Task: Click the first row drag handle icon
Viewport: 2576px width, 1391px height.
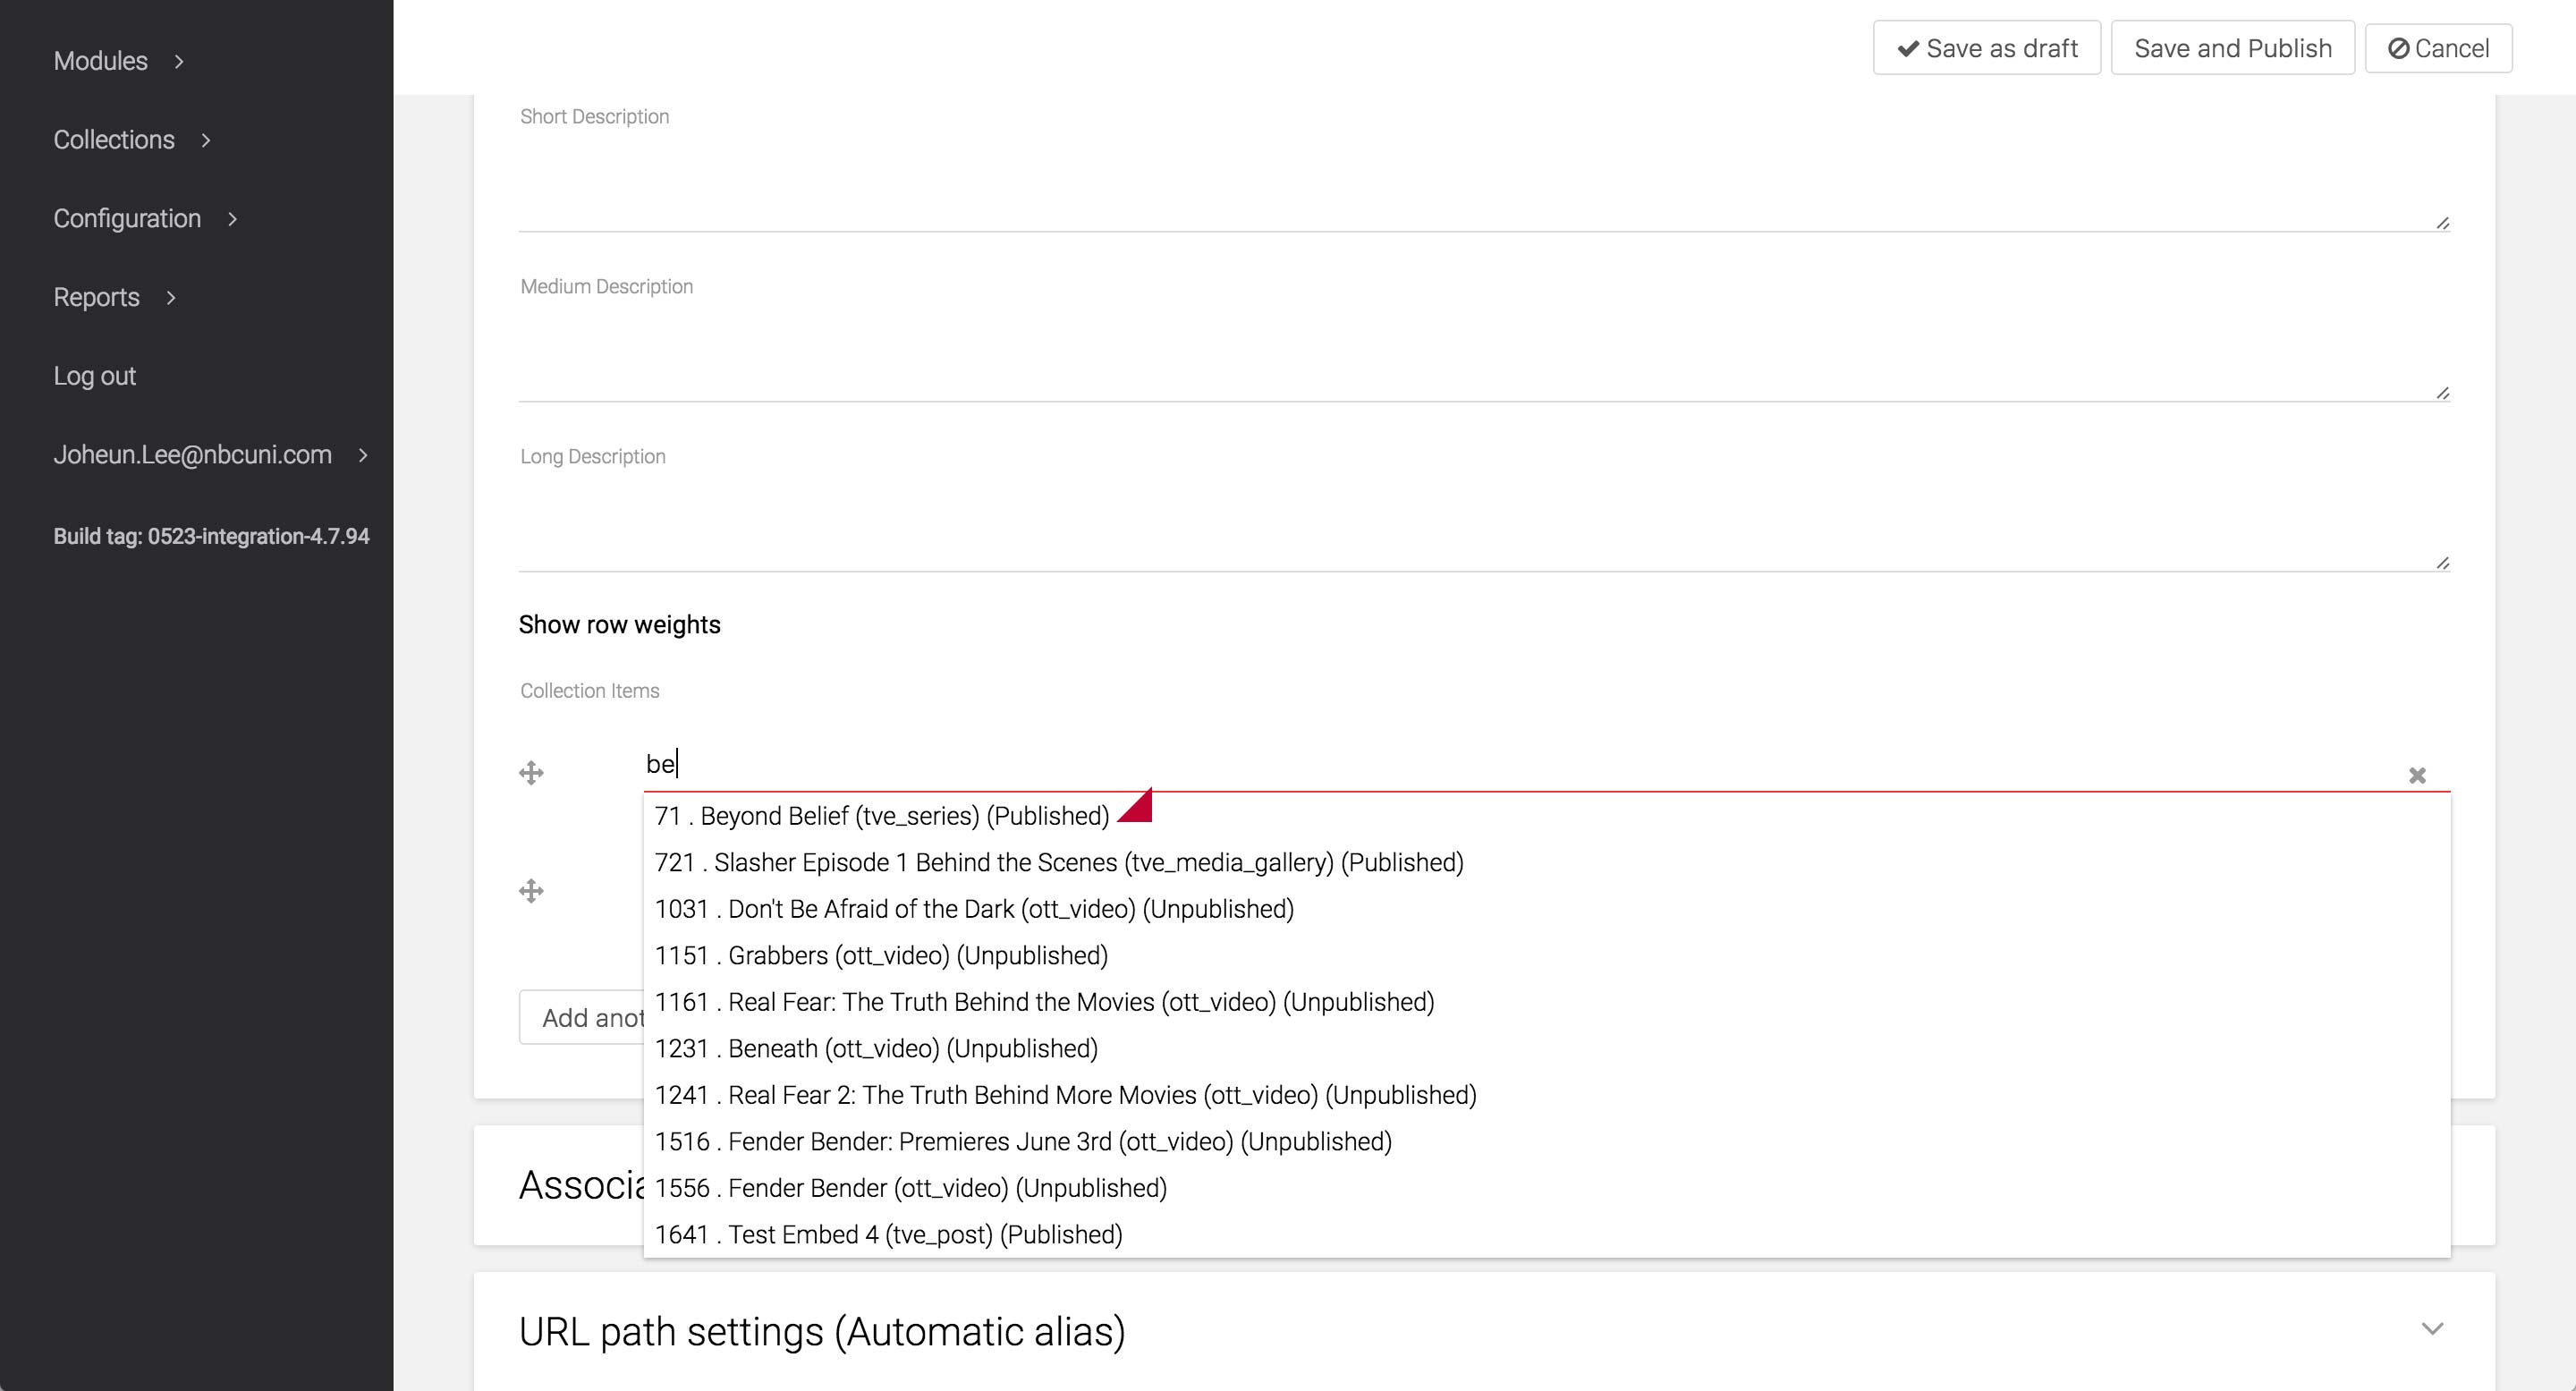Action: point(531,773)
